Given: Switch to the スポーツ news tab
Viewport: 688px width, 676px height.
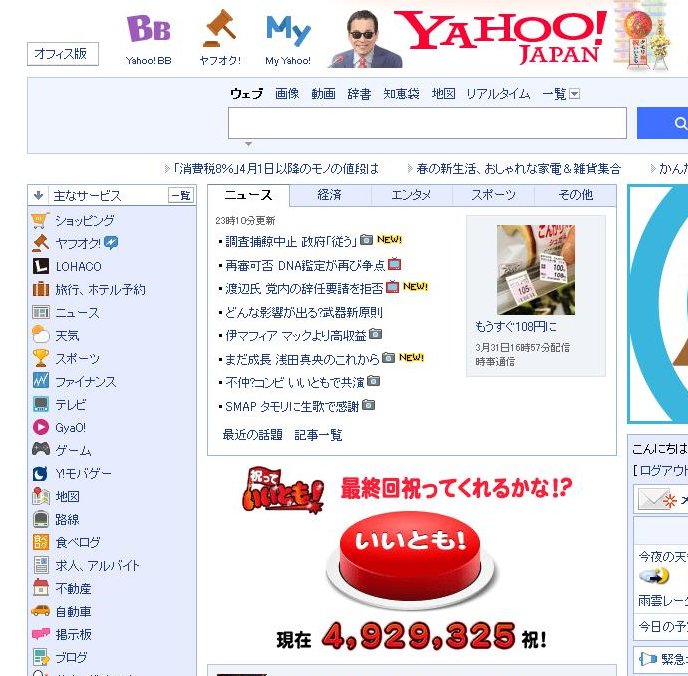Looking at the screenshot, I should tap(493, 195).
